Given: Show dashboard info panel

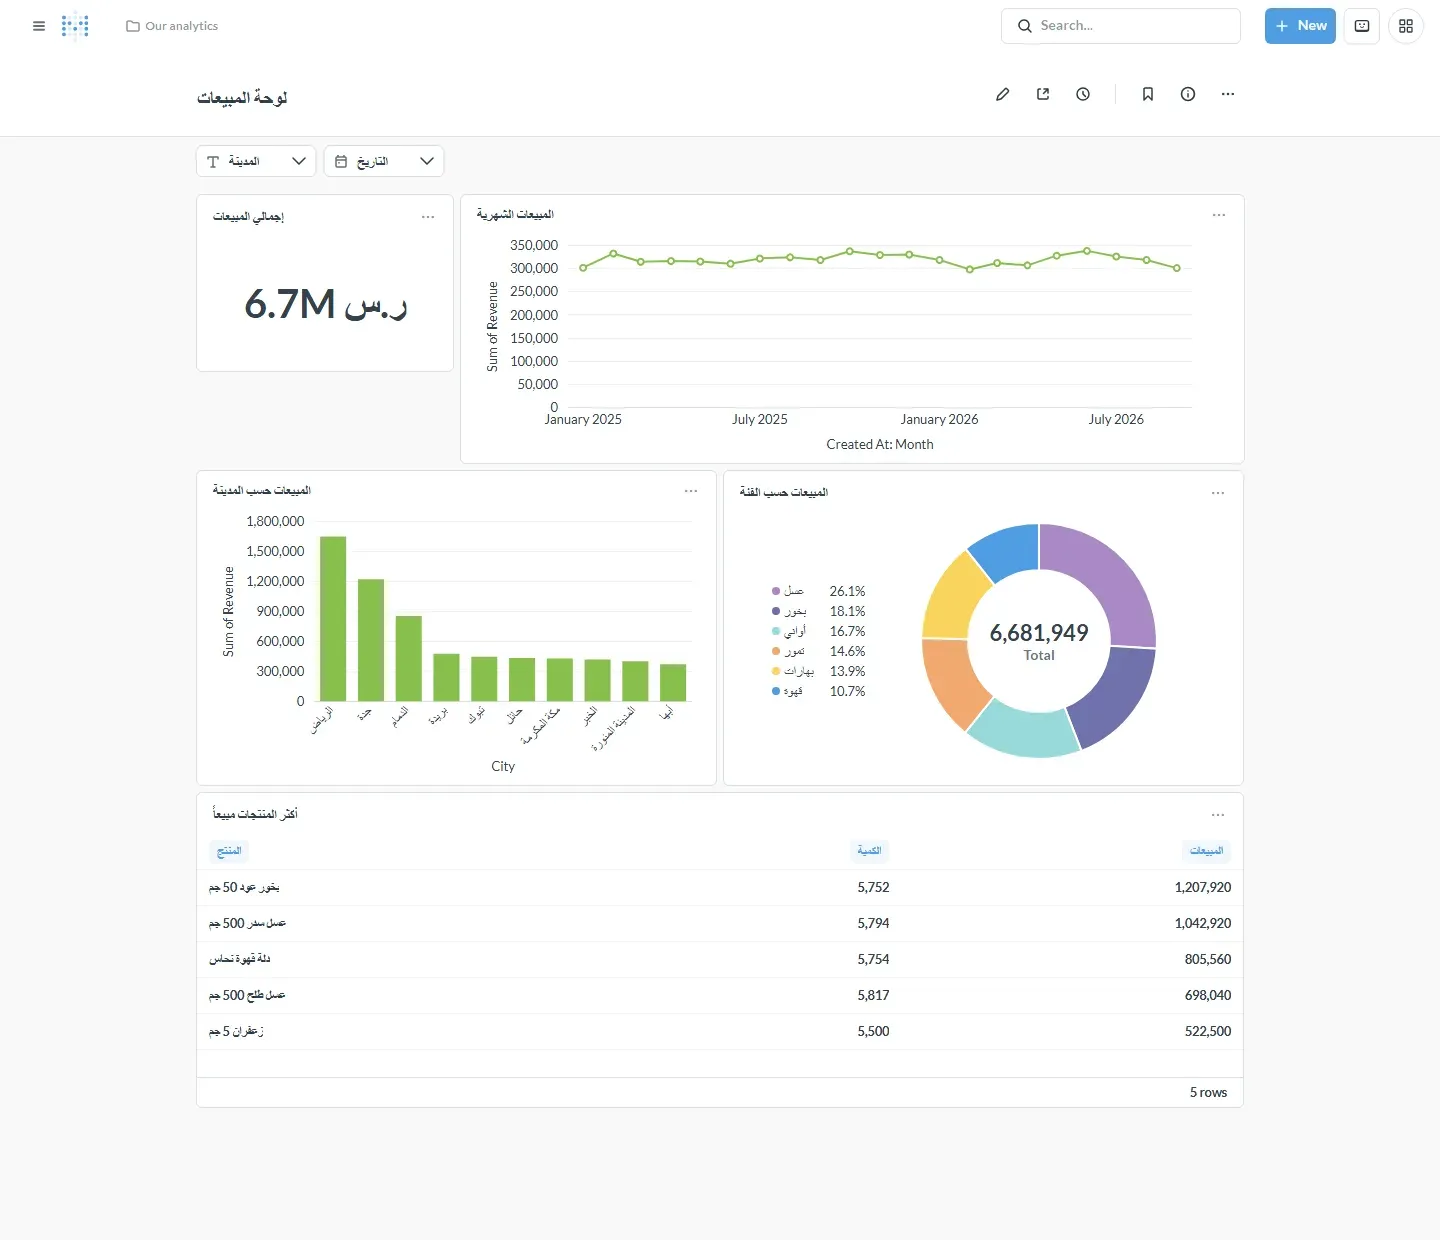Looking at the screenshot, I should [x=1188, y=94].
